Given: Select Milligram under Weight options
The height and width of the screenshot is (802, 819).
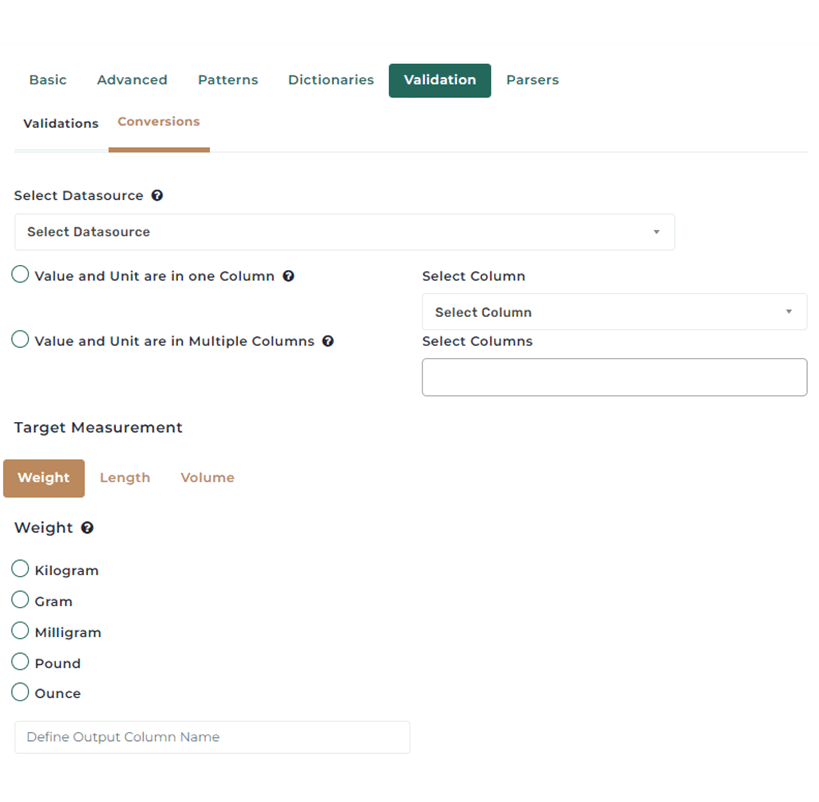Looking at the screenshot, I should pos(19,629).
